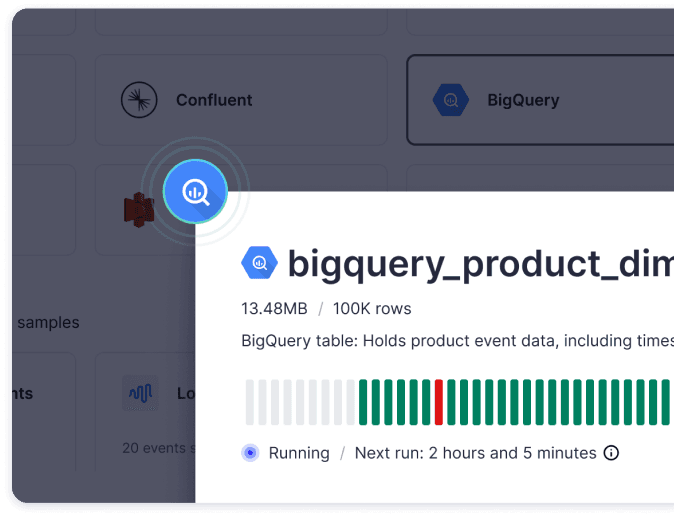Click the Confluent starburst logo icon

point(139,100)
